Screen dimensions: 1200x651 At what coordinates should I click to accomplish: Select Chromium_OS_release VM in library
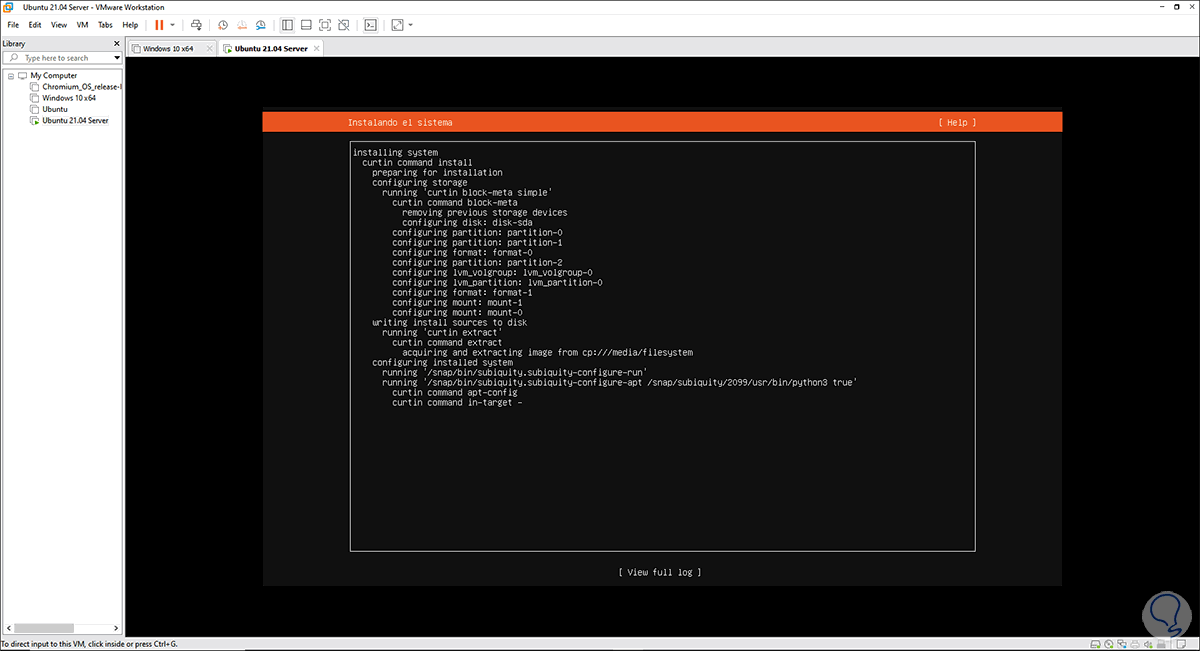point(81,87)
